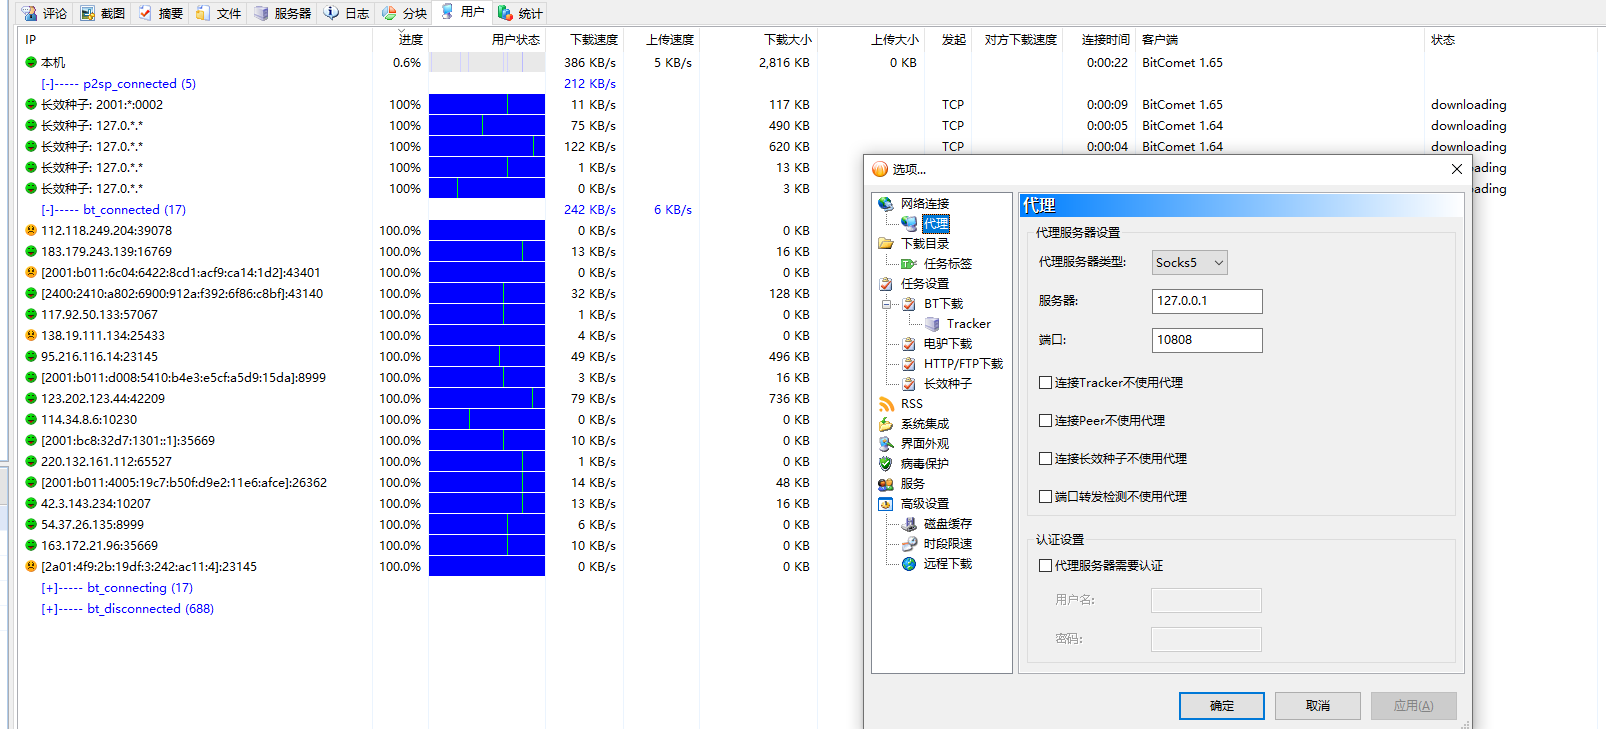The height and width of the screenshot is (729, 1606).
Task: Expand the bt_disconnected (688) group
Action: point(49,609)
